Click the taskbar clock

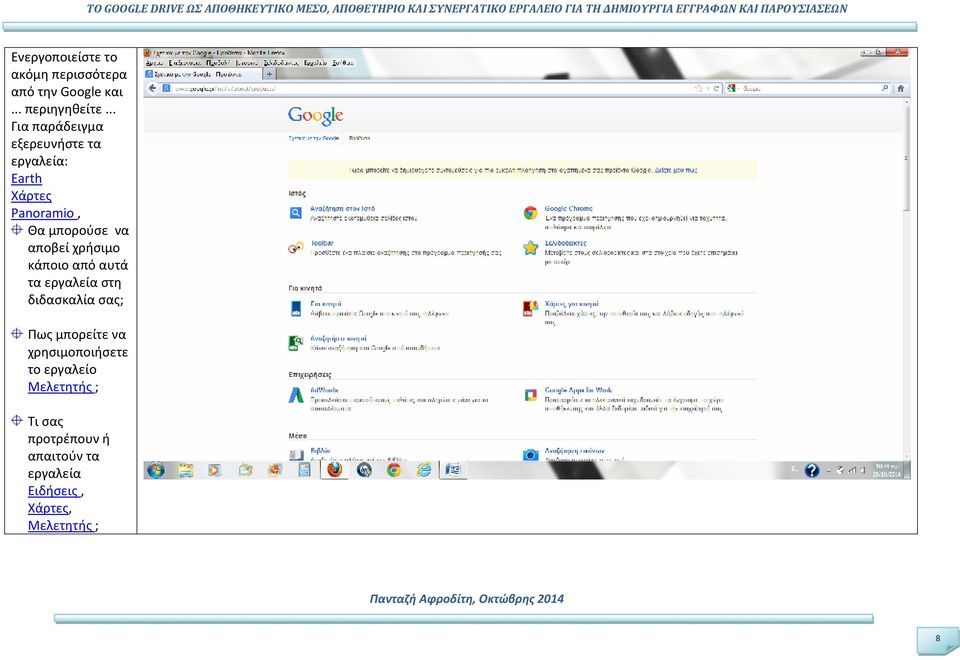pyautogui.click(x=886, y=470)
